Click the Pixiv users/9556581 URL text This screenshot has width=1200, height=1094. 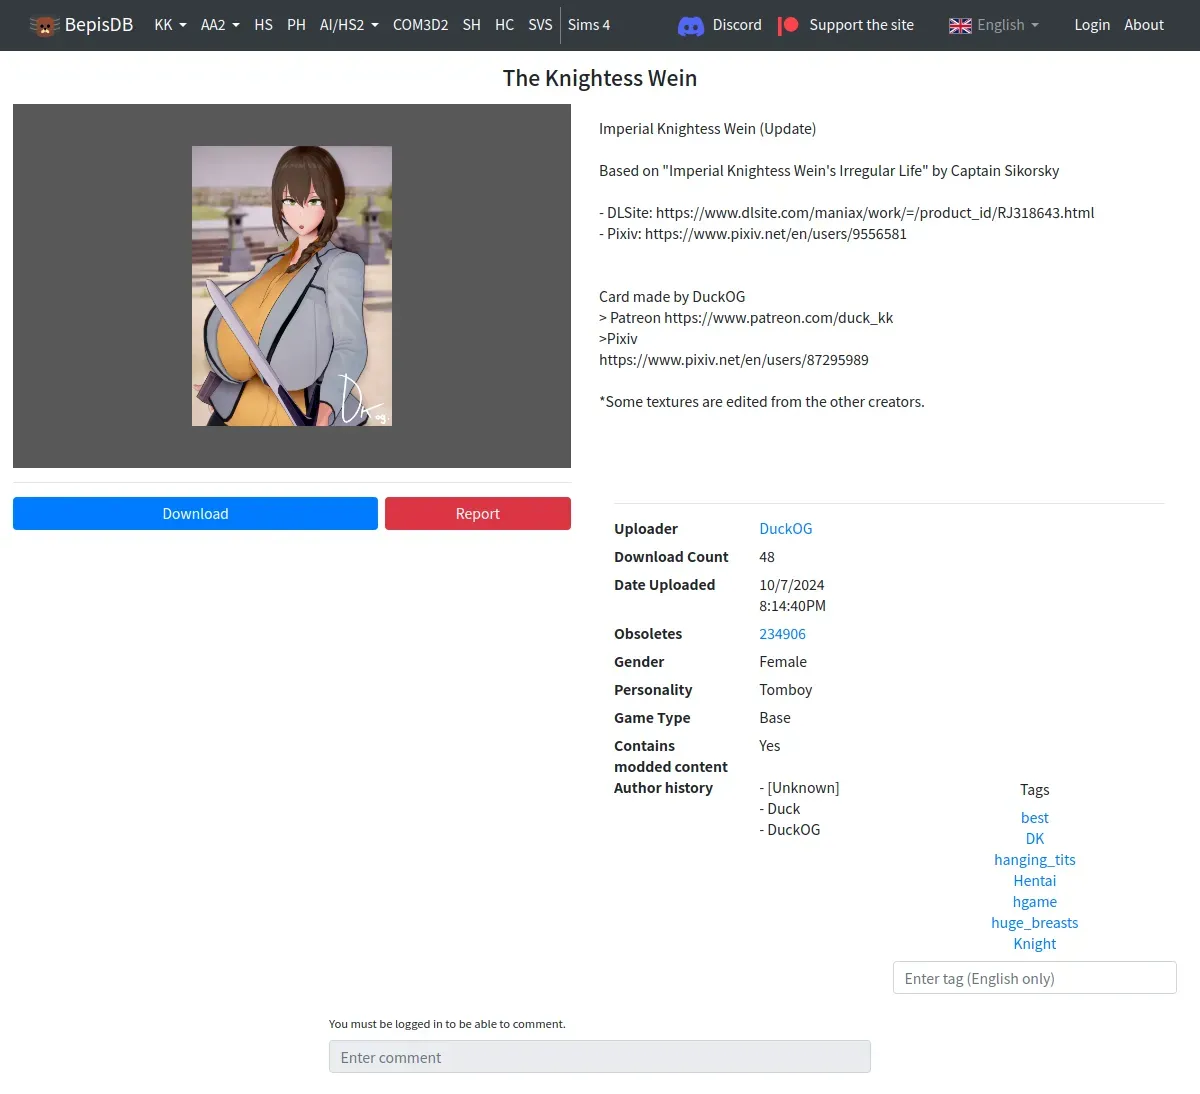coord(776,234)
